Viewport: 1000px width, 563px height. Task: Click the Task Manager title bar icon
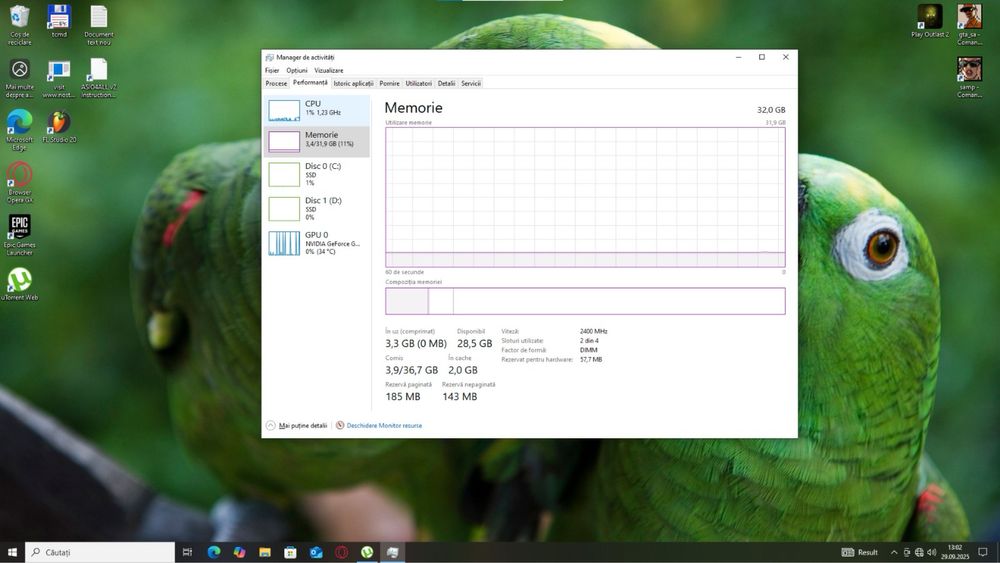(x=270, y=57)
